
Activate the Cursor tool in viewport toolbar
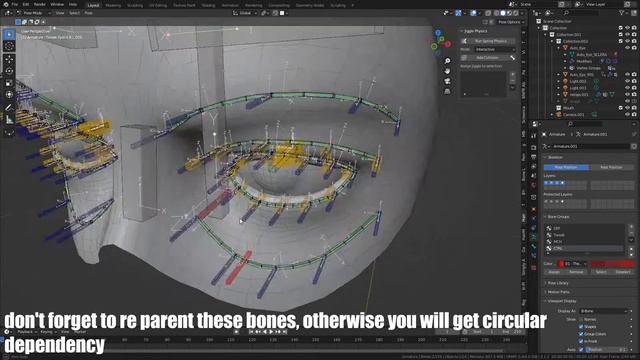click(9, 46)
